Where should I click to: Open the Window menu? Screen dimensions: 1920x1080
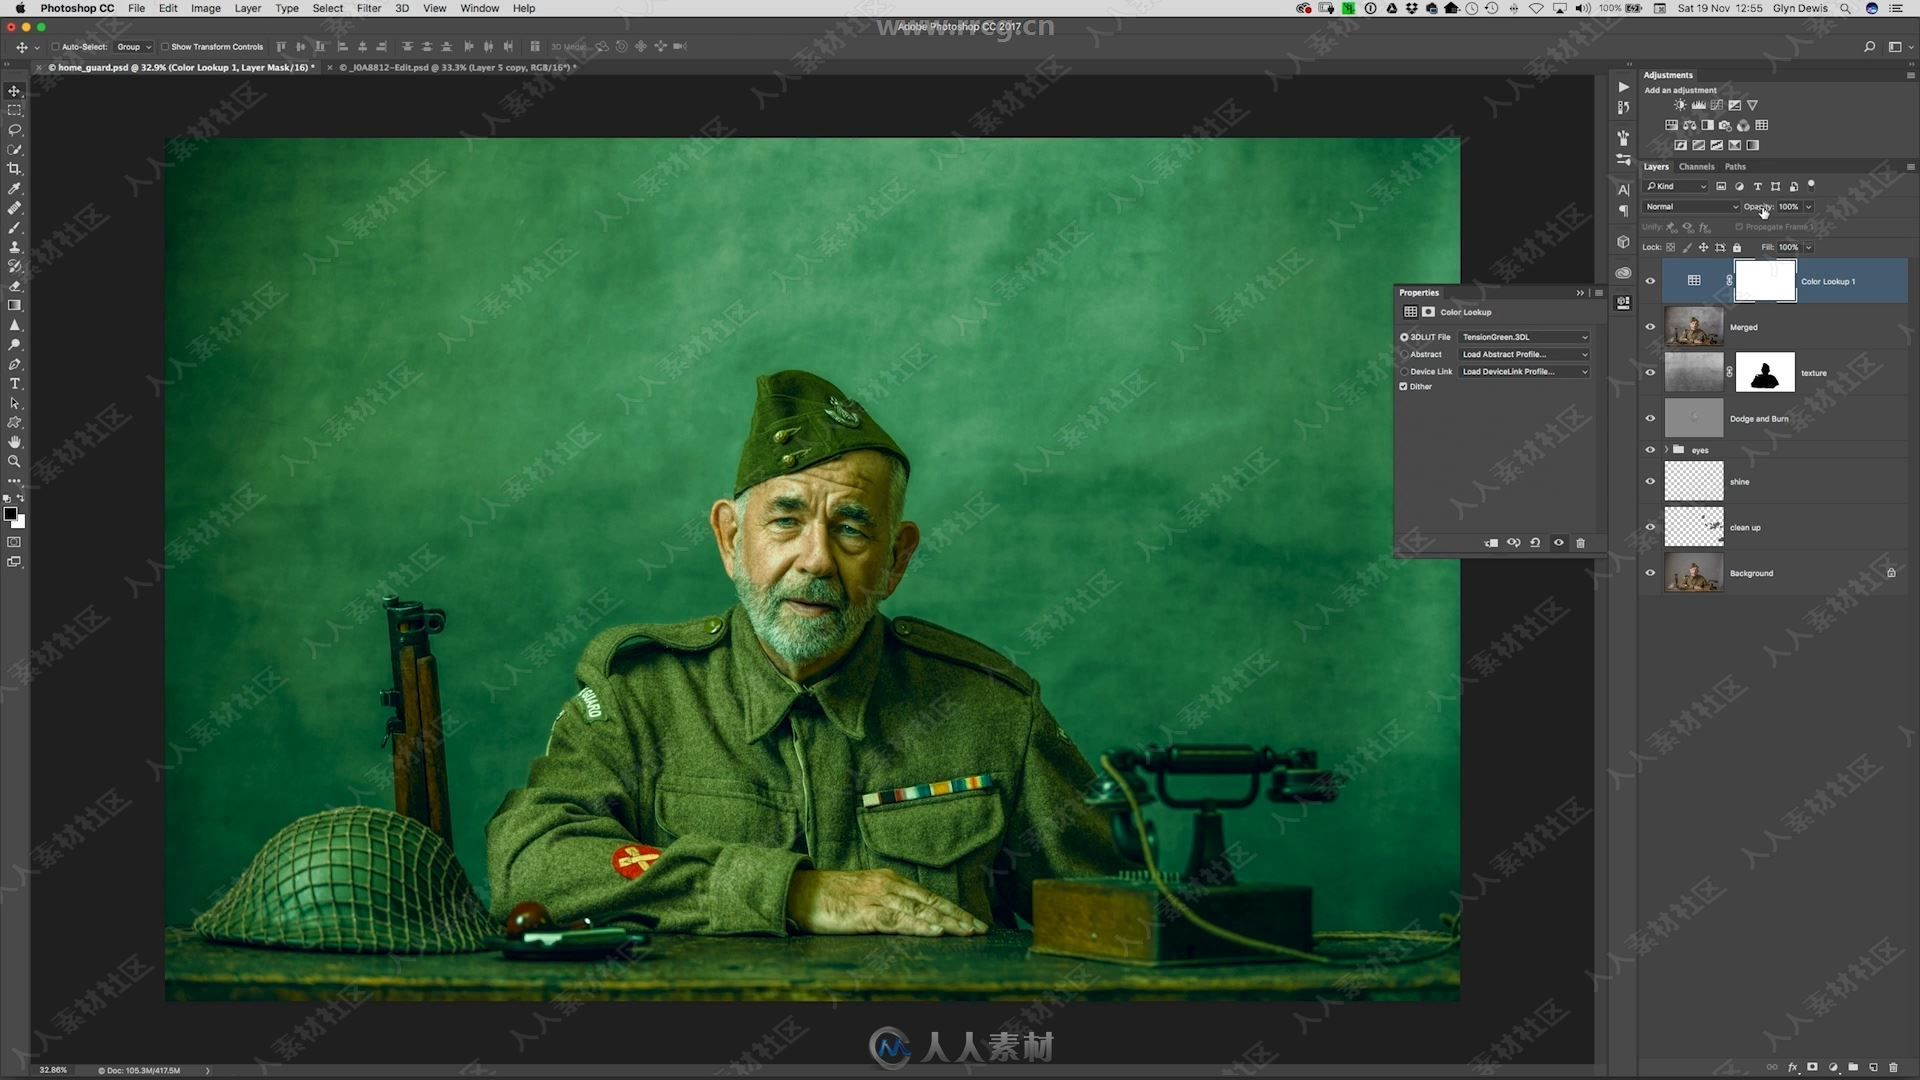point(479,8)
